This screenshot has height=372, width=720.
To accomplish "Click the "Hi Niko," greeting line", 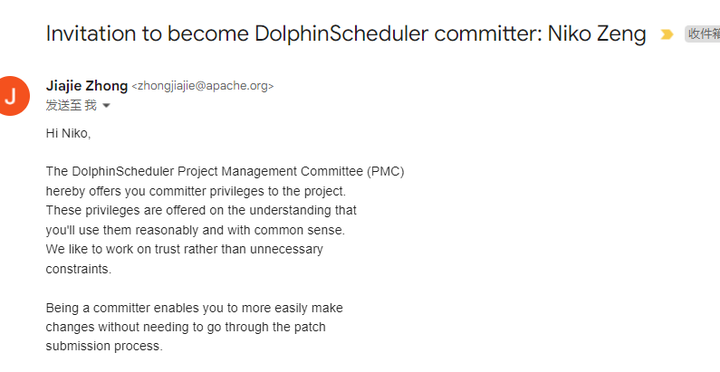I will point(68,134).
